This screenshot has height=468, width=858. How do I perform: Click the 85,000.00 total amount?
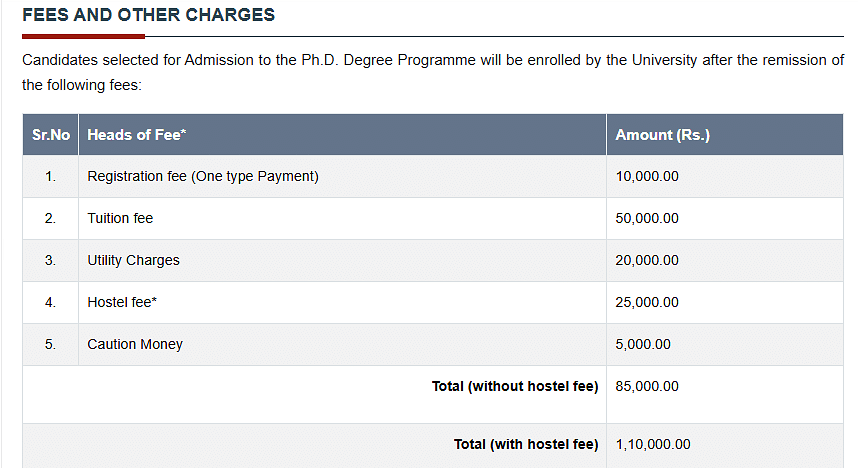pyautogui.click(x=647, y=386)
